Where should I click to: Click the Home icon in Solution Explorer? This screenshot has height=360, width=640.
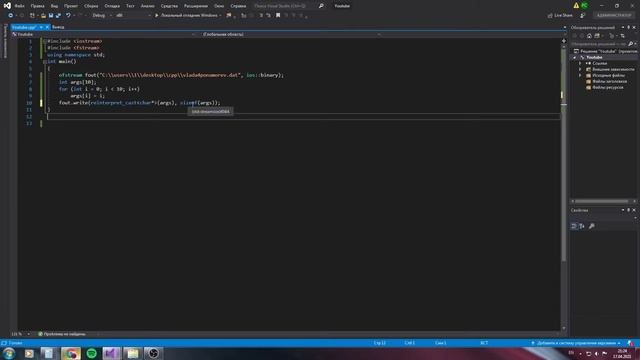pyautogui.click(x=589, y=36)
